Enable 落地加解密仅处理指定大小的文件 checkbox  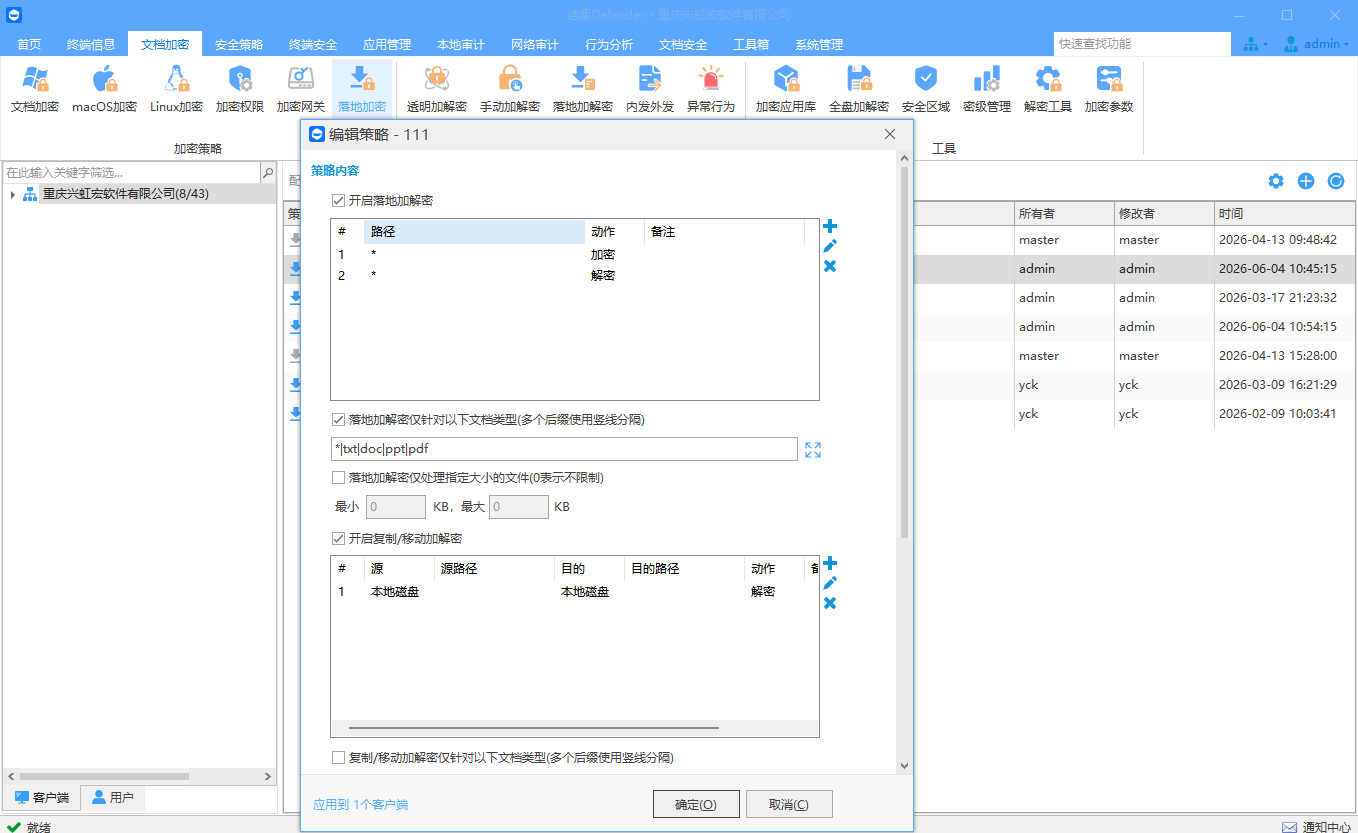pyautogui.click(x=339, y=478)
